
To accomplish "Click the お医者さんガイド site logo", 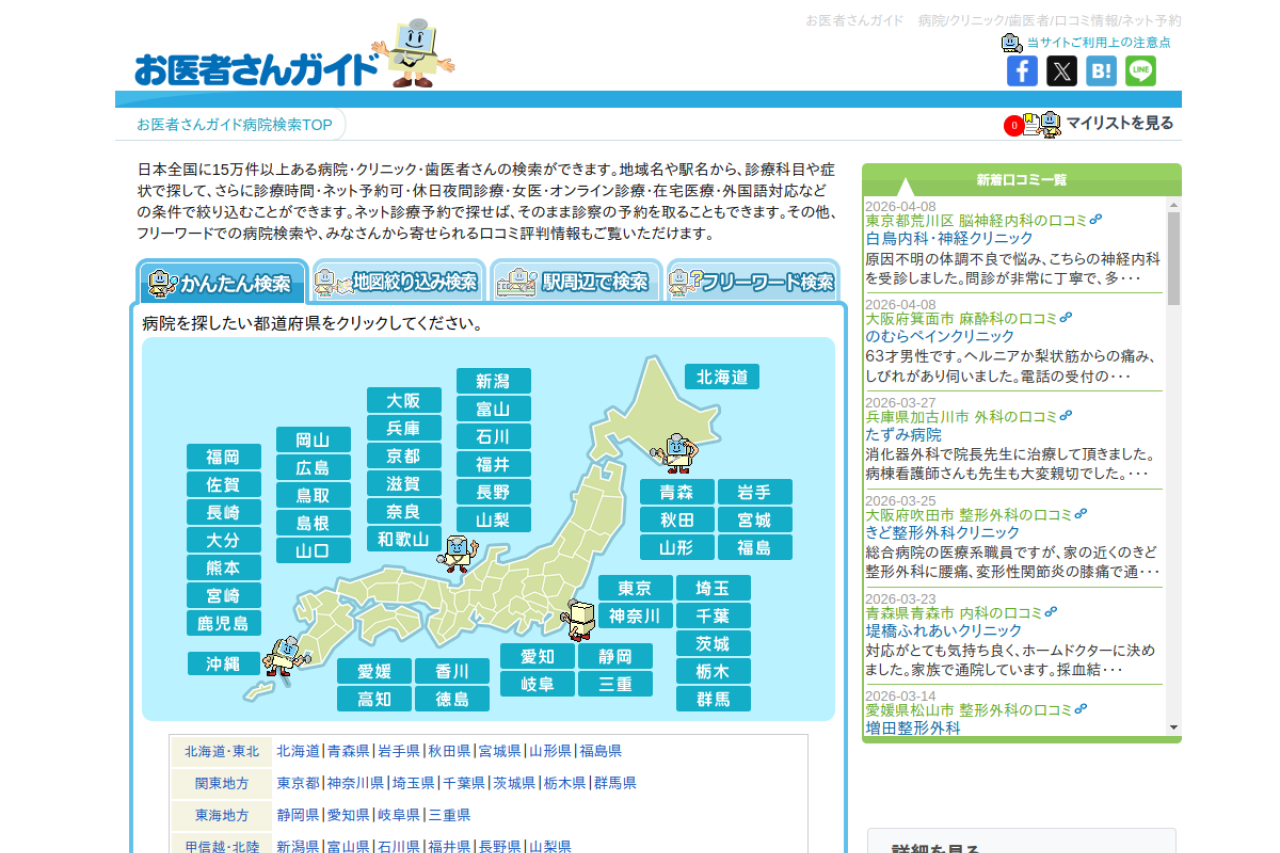I will [257, 68].
